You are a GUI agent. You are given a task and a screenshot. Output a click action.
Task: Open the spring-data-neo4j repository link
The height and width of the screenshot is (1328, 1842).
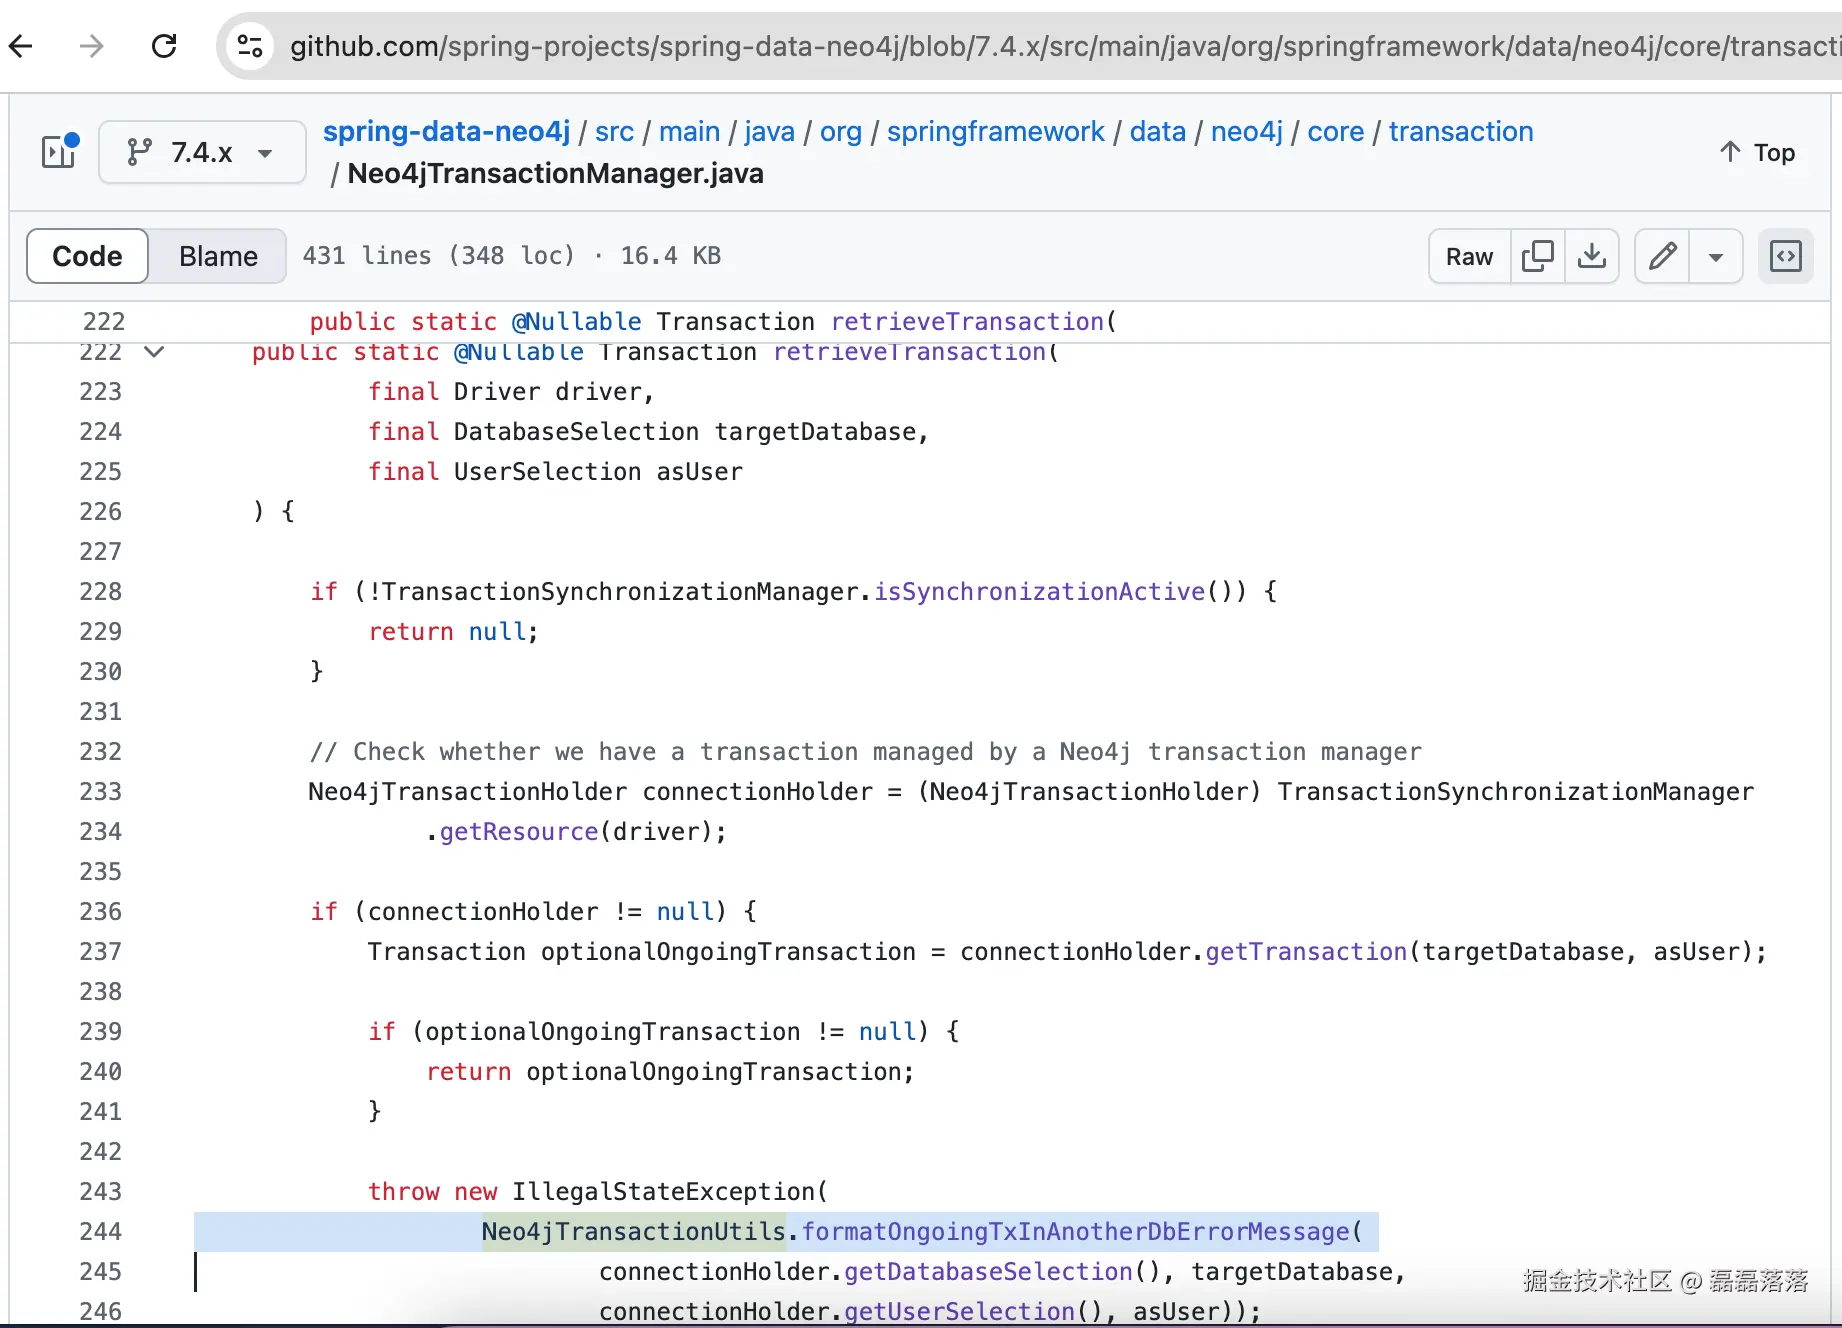coord(446,131)
